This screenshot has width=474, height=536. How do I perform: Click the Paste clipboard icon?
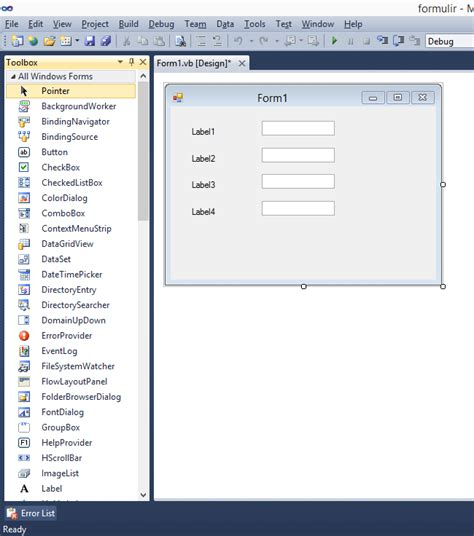pos(159,41)
